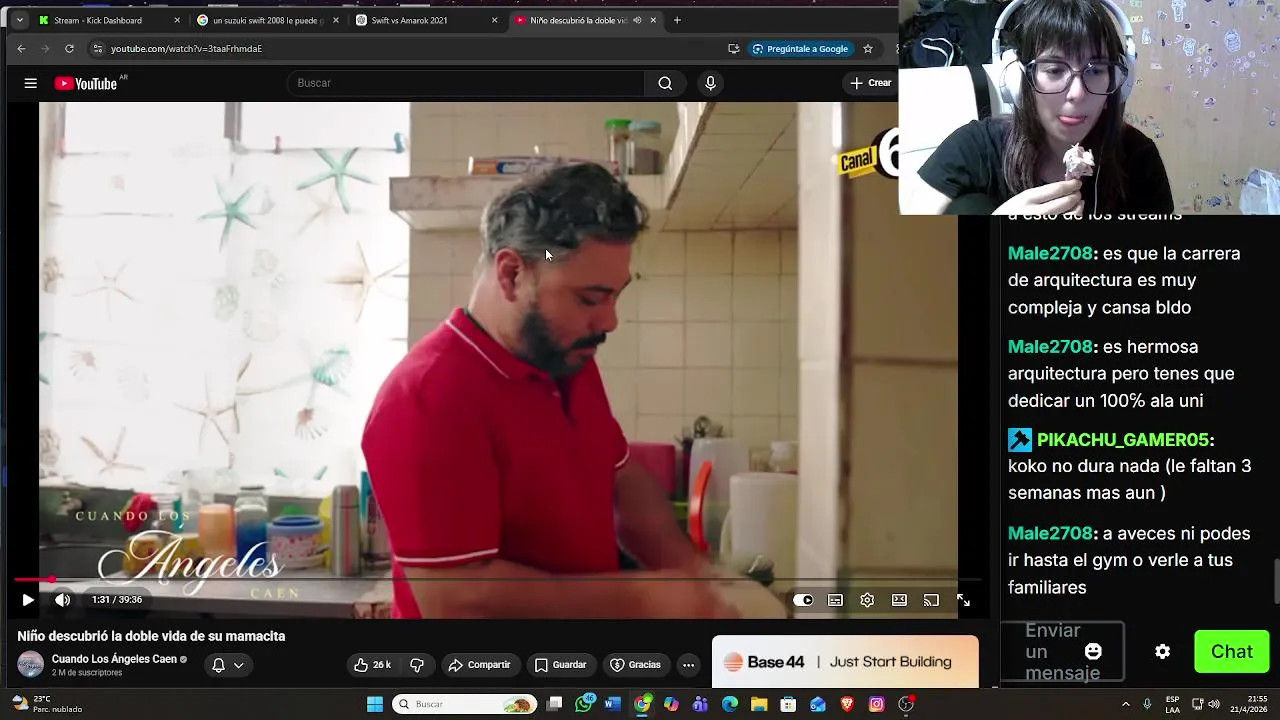Focus the Enviar un mensaje chat field
Viewport: 1280px width, 720px height.
click(1062, 651)
